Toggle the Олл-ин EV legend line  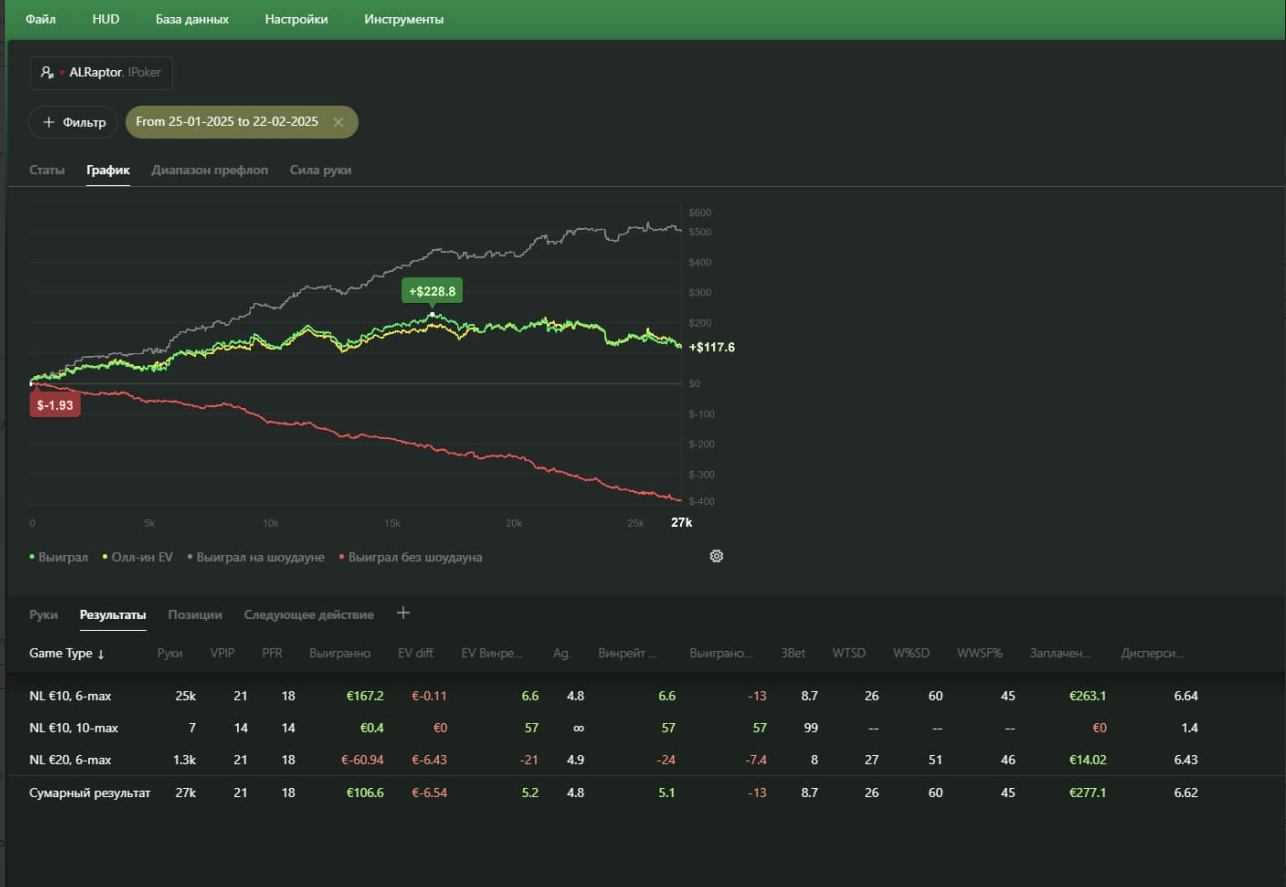139,557
